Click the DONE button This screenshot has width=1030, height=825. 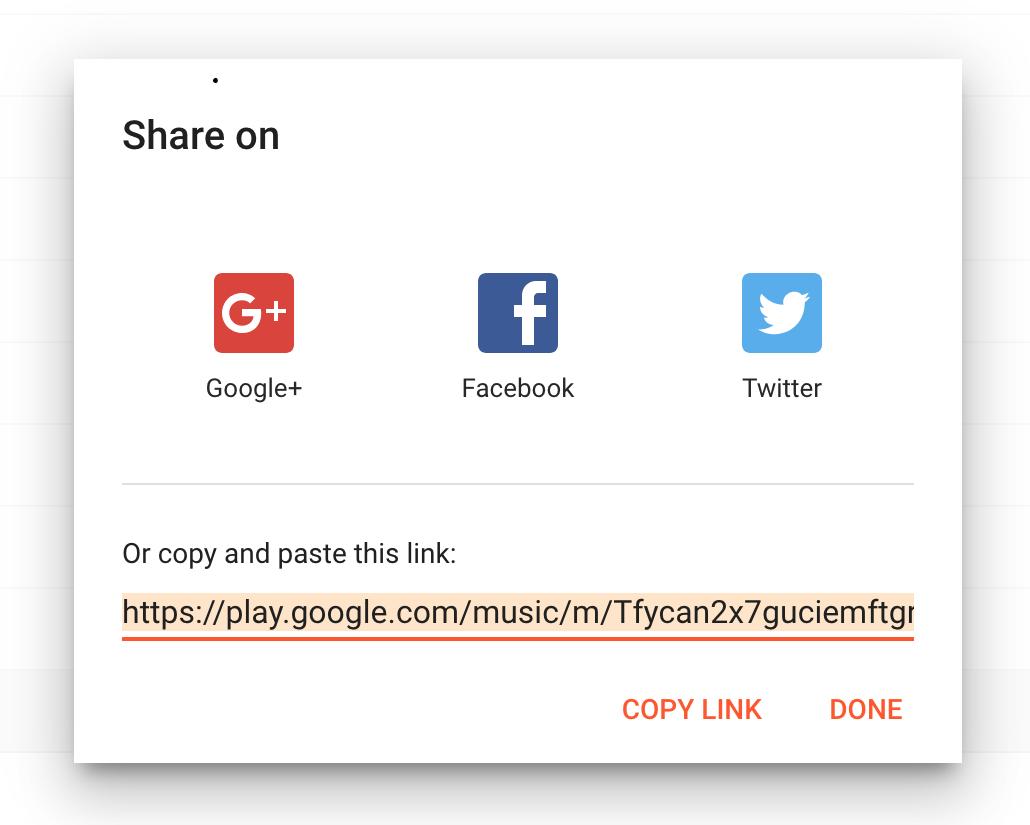tap(866, 709)
